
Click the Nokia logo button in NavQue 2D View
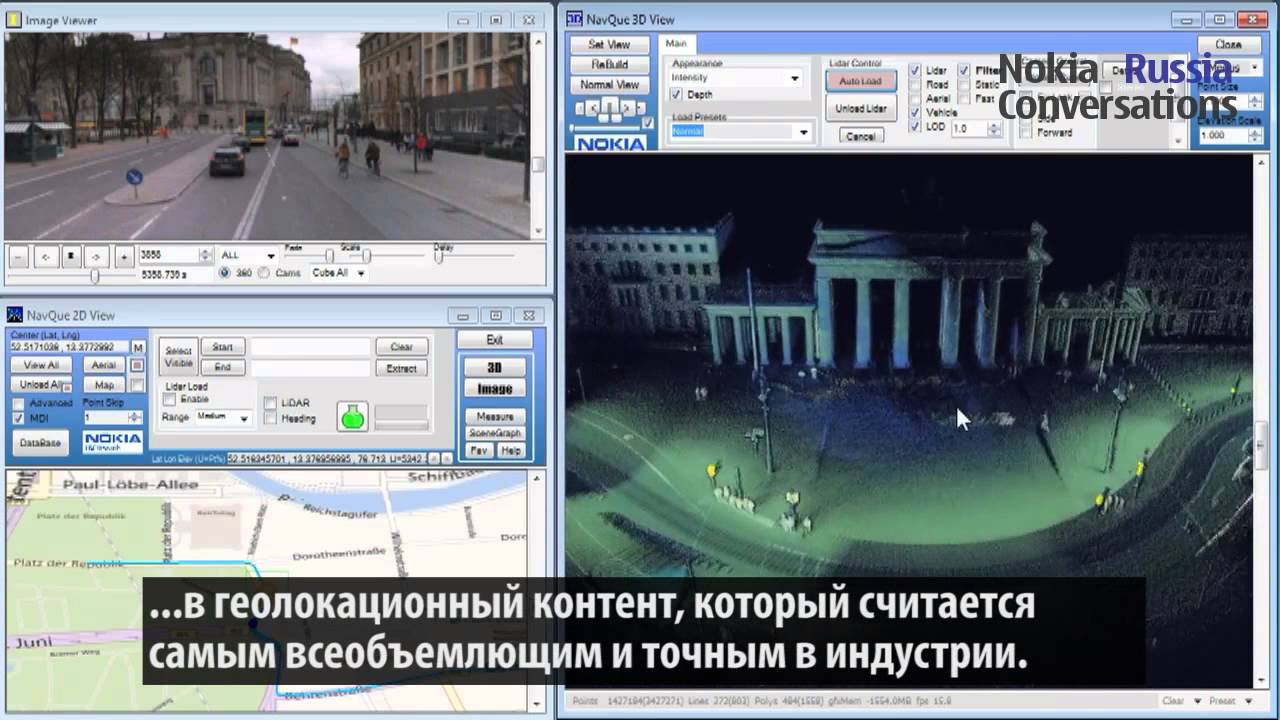point(113,442)
